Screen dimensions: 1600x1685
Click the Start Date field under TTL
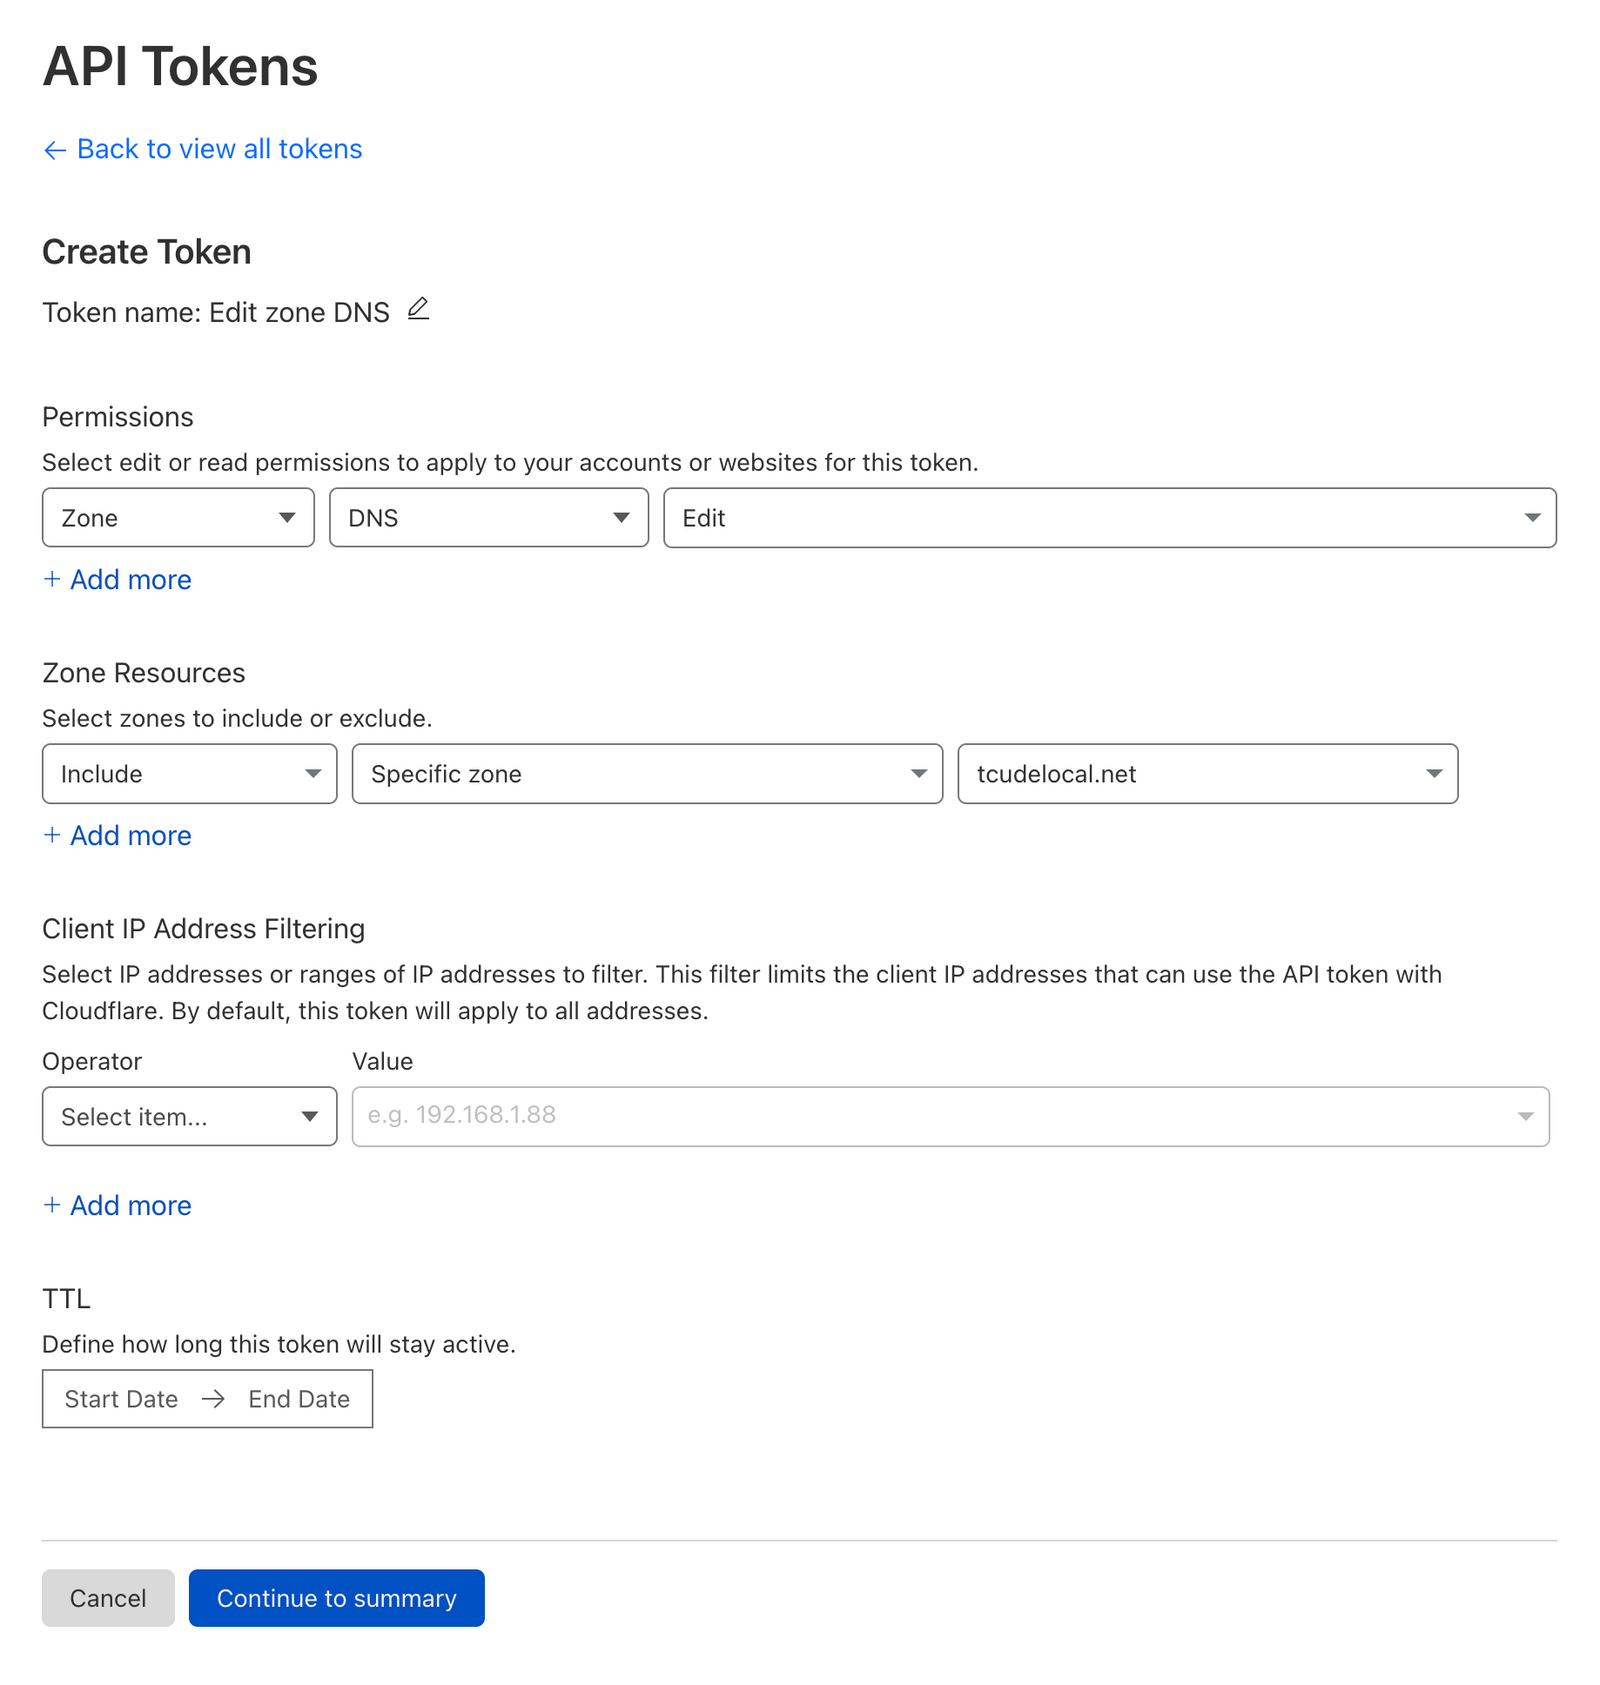[x=119, y=1399]
